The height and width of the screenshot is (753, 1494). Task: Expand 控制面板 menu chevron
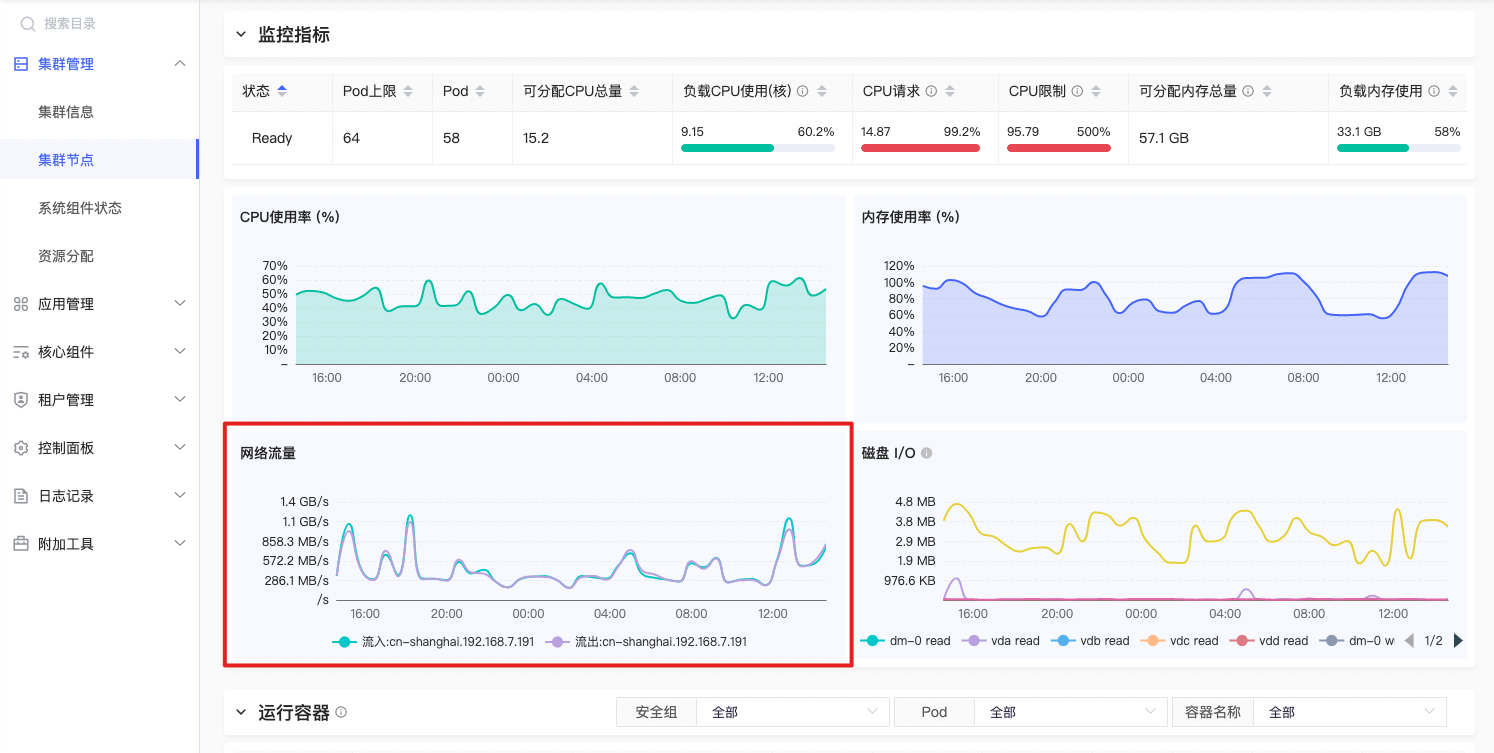click(x=180, y=448)
